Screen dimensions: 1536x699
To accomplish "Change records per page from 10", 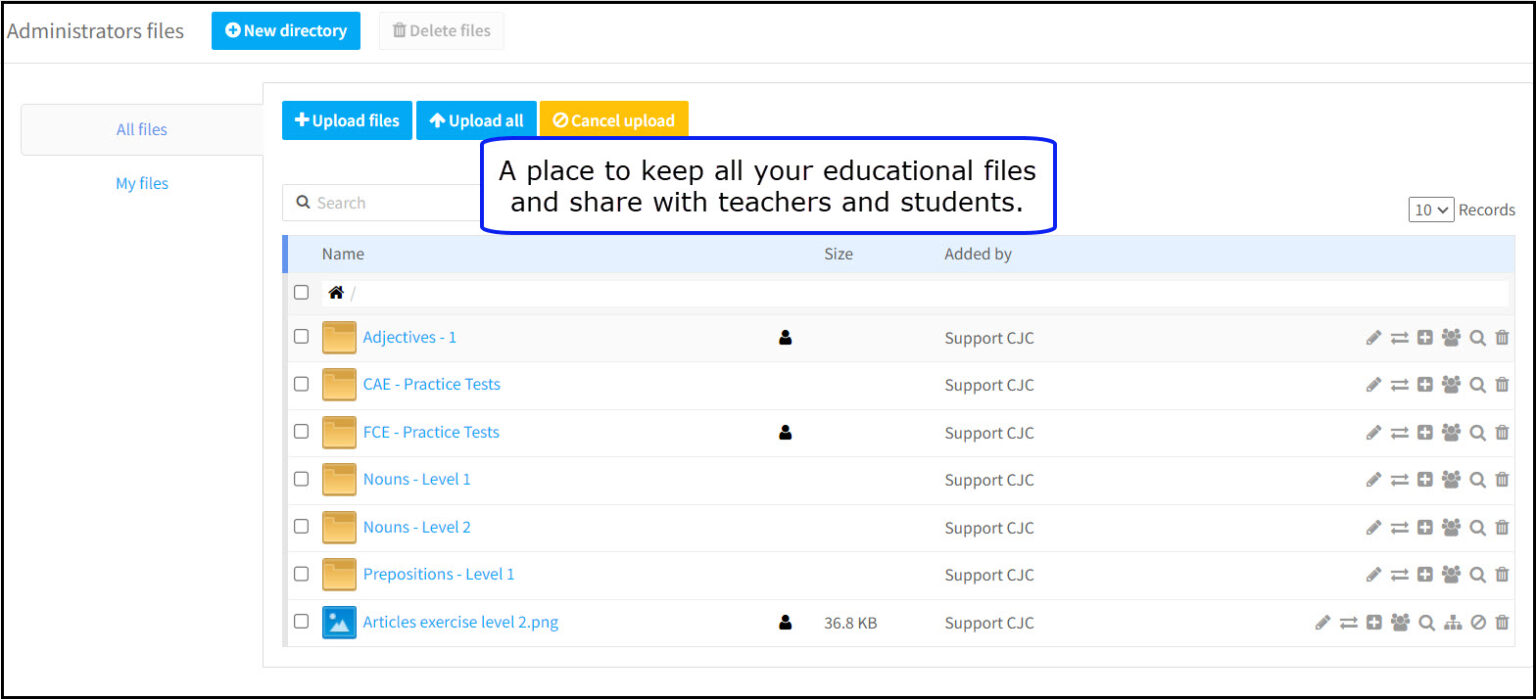I will tap(1430, 209).
